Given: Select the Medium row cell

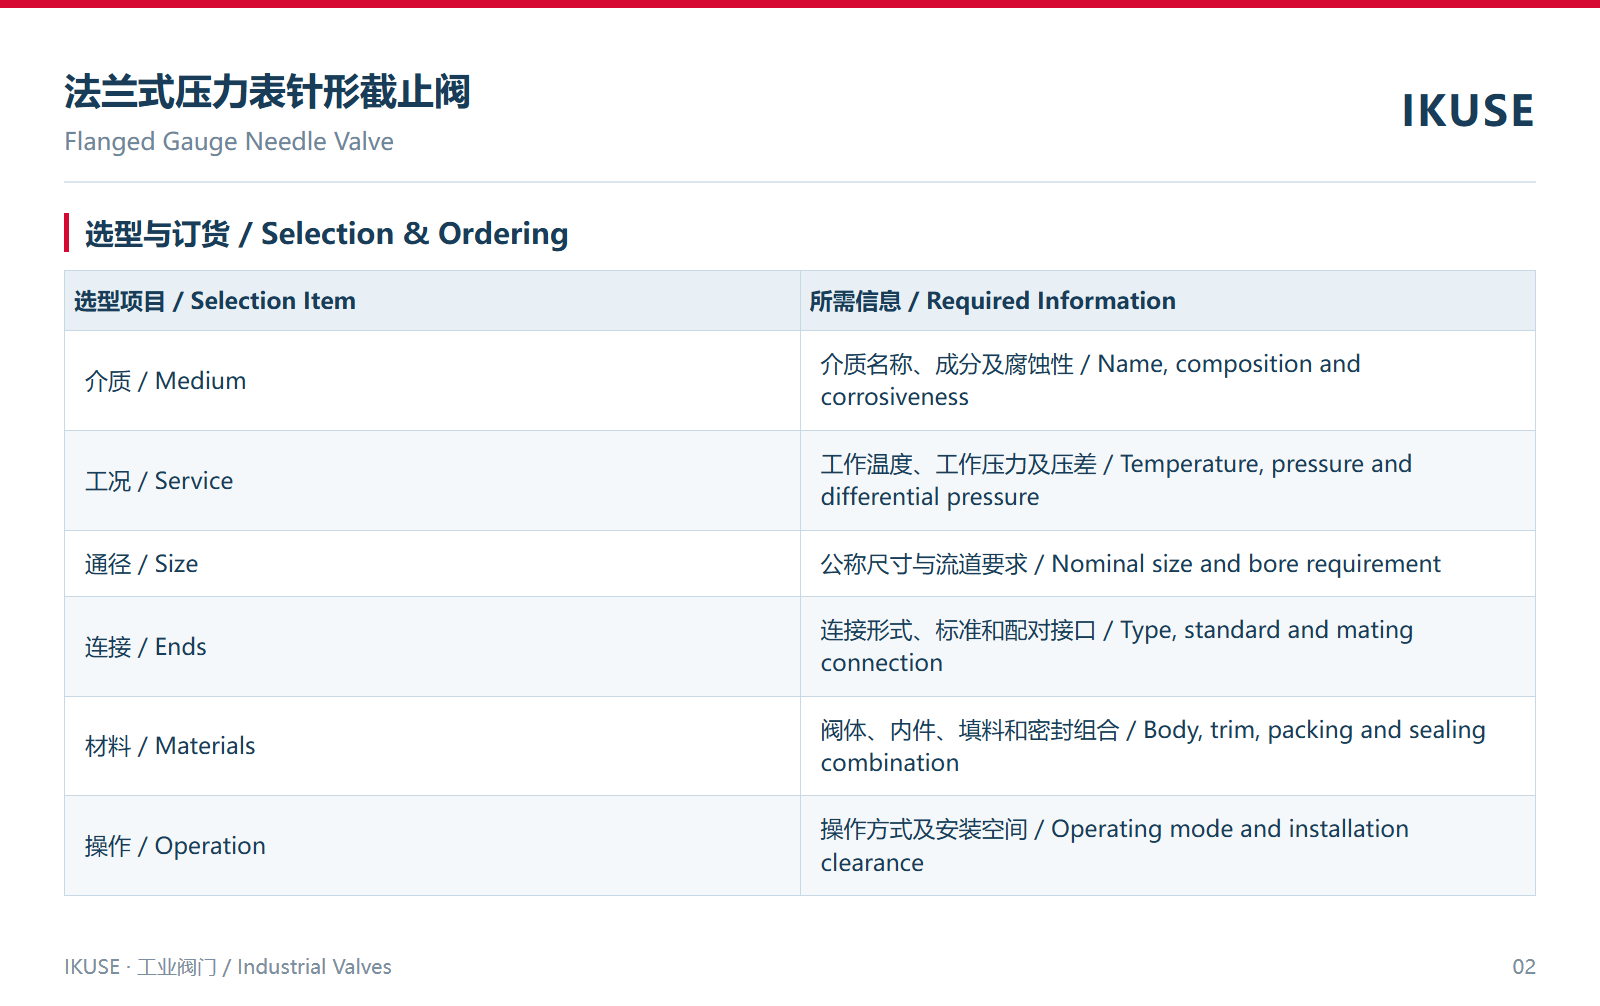Looking at the screenshot, I should 432,381.
